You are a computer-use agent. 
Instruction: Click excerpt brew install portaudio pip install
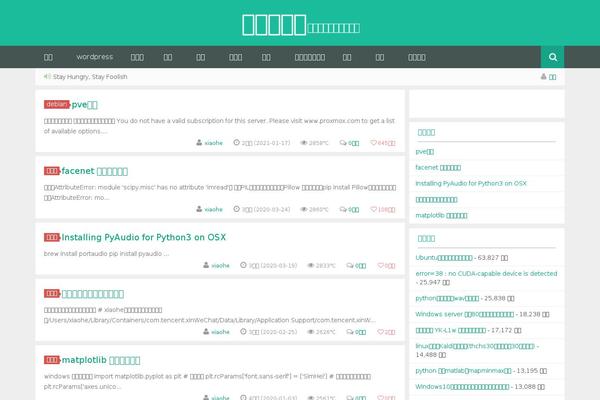tap(106, 254)
